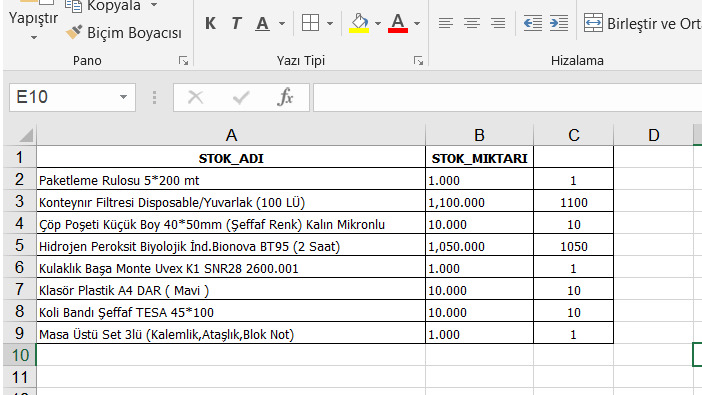This screenshot has height=395, width=702.
Task: Select row 5 header
Action: pos(20,245)
